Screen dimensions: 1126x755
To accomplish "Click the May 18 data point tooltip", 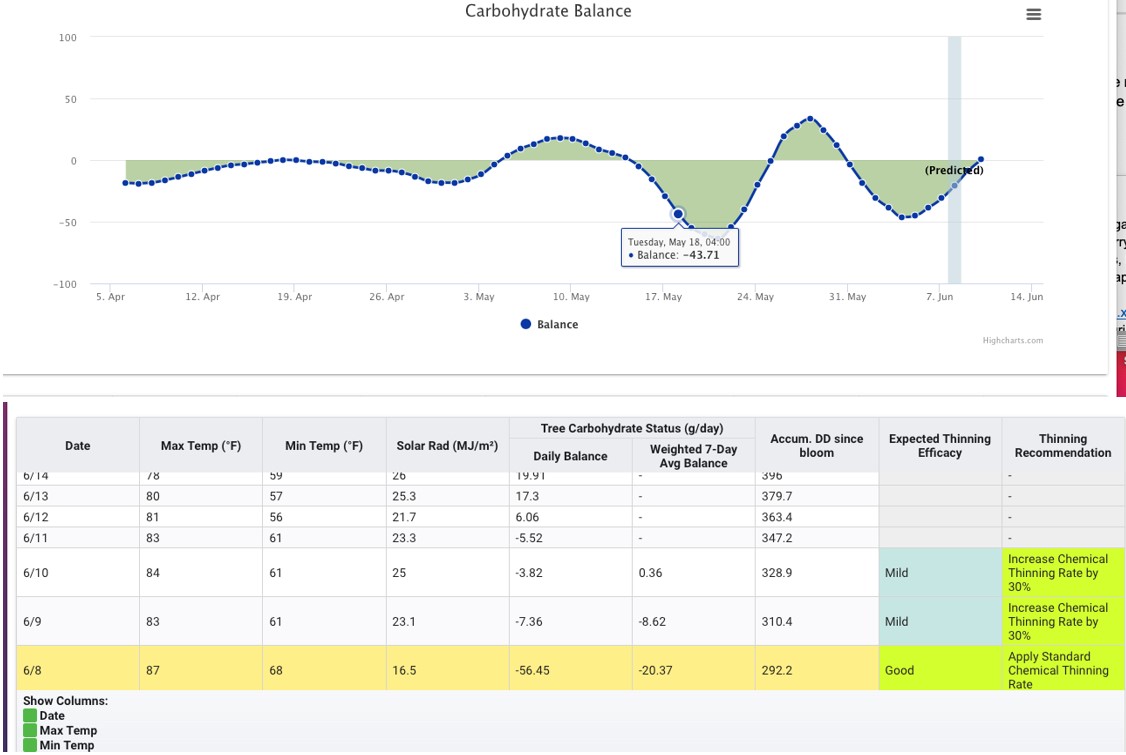I will [677, 248].
